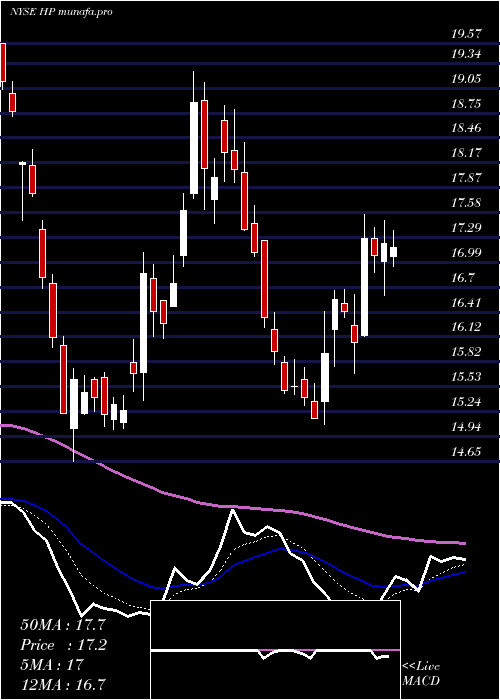Click the MACD inset panel
Screen dimensions: 500x700
275,650
